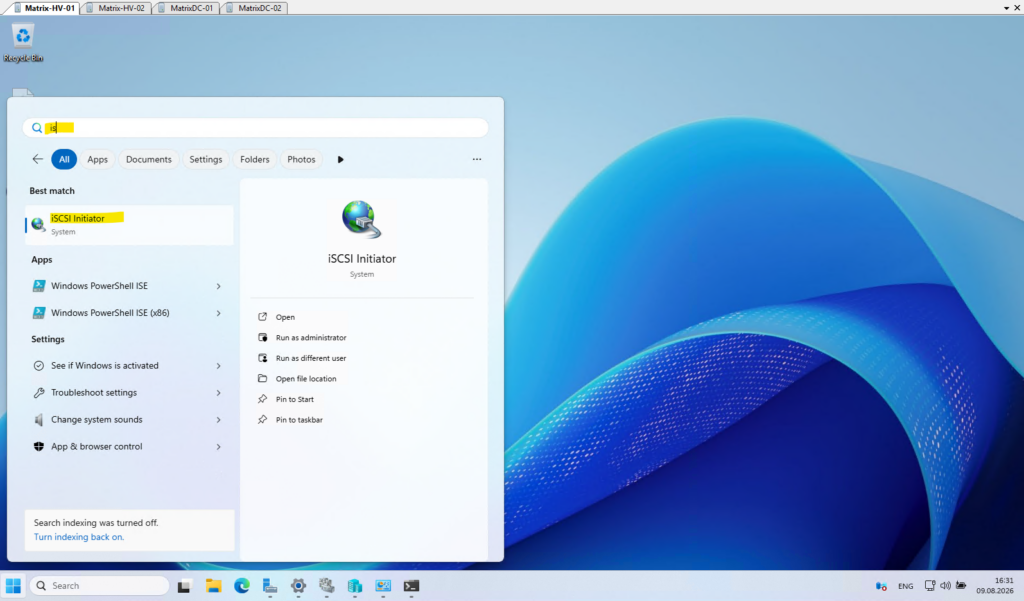Open the volume speaker tray icon

click(x=945, y=586)
